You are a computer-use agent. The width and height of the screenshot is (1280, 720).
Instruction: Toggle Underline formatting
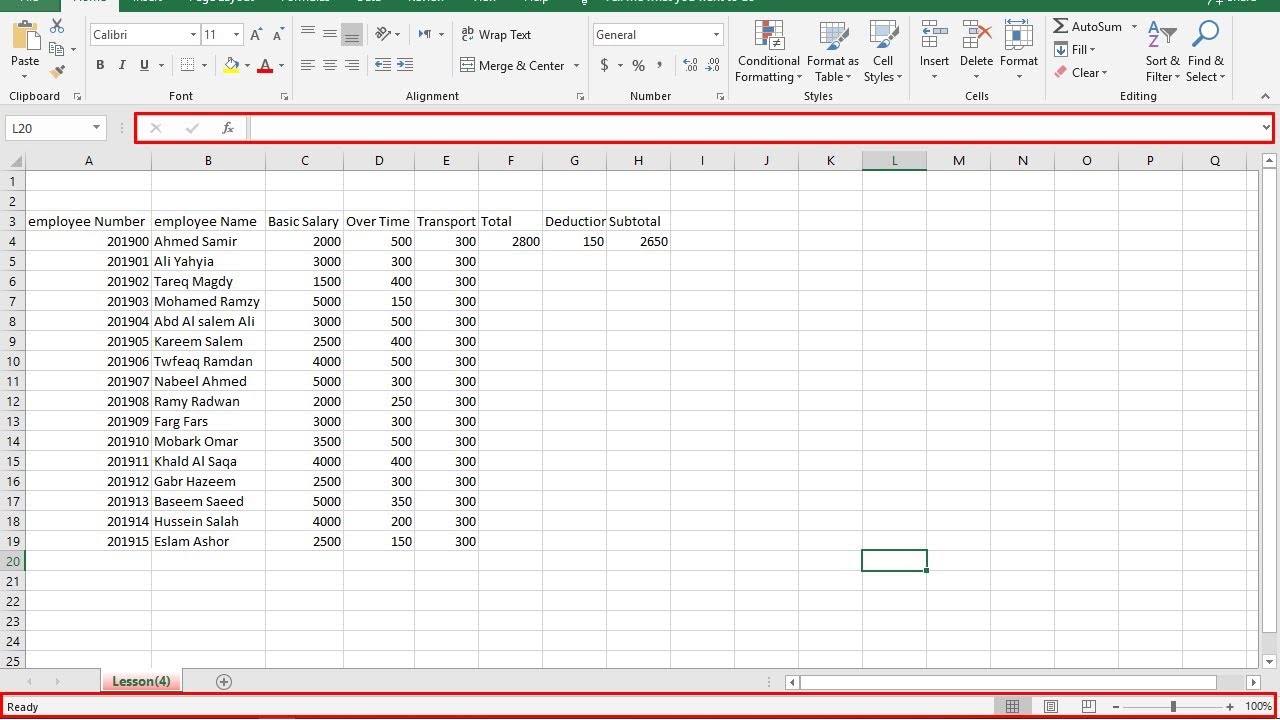(144, 65)
